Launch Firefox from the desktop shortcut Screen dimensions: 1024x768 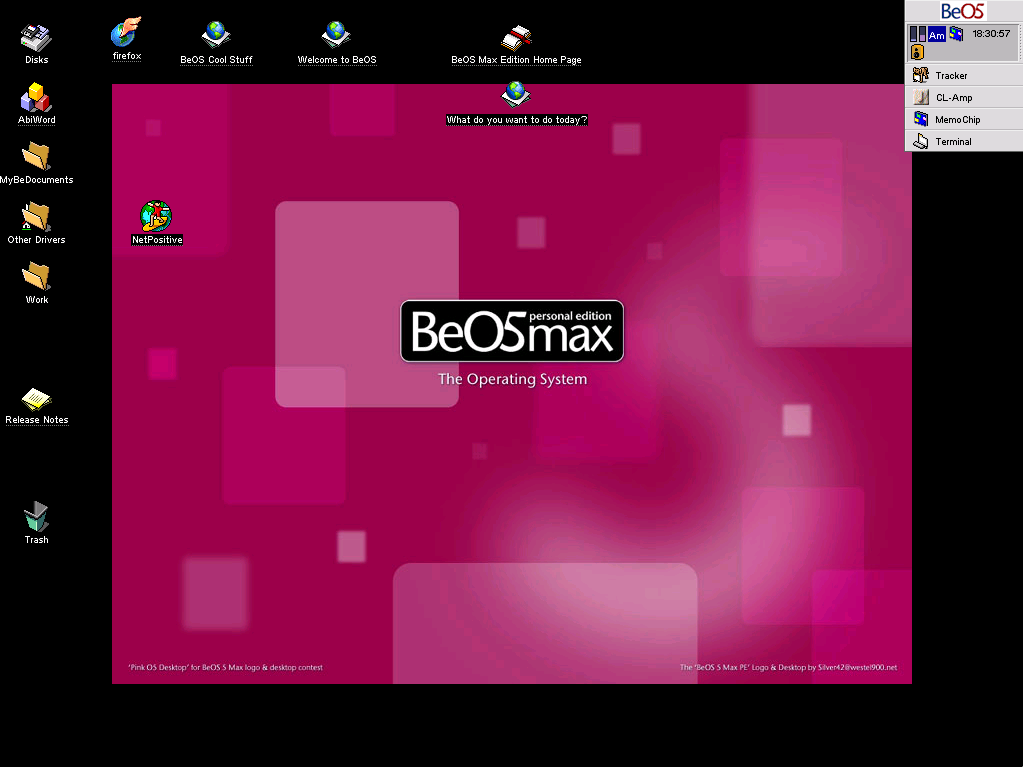[x=126, y=33]
